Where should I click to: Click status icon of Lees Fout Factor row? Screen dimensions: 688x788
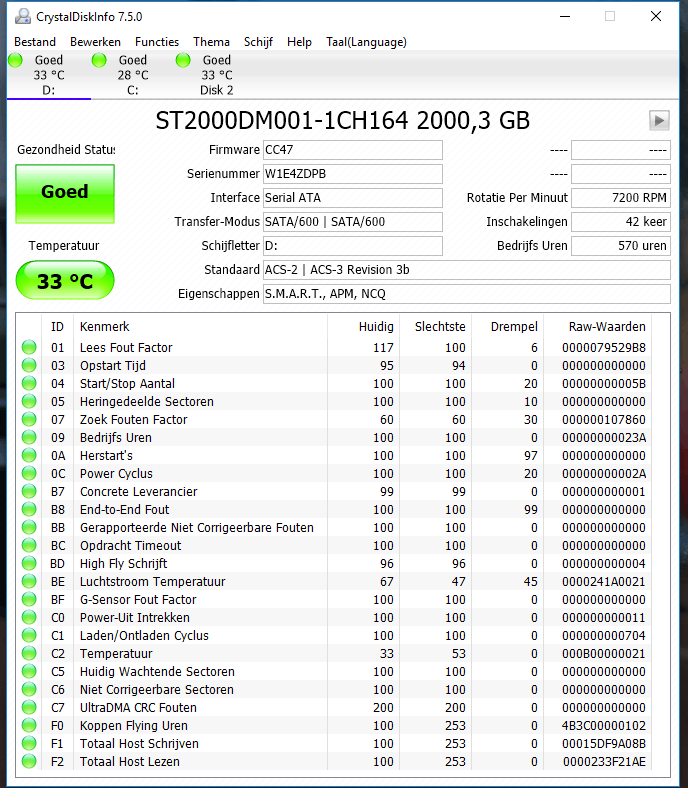[29, 347]
